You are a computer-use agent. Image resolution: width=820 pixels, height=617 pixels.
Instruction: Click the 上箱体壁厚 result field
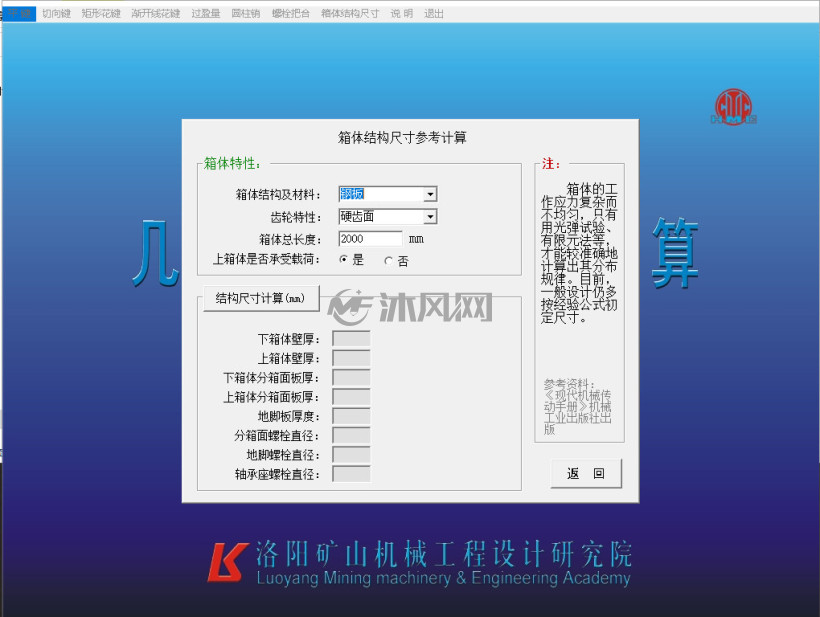click(351, 358)
